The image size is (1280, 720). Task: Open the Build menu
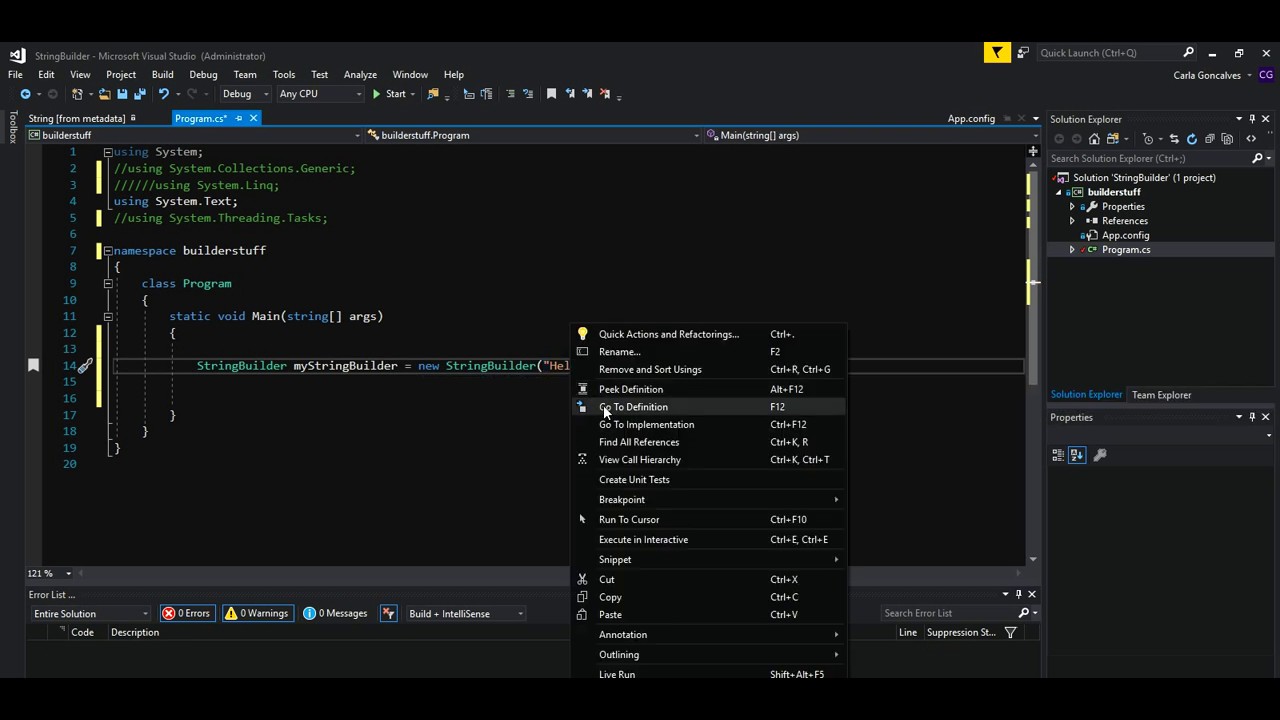click(162, 74)
